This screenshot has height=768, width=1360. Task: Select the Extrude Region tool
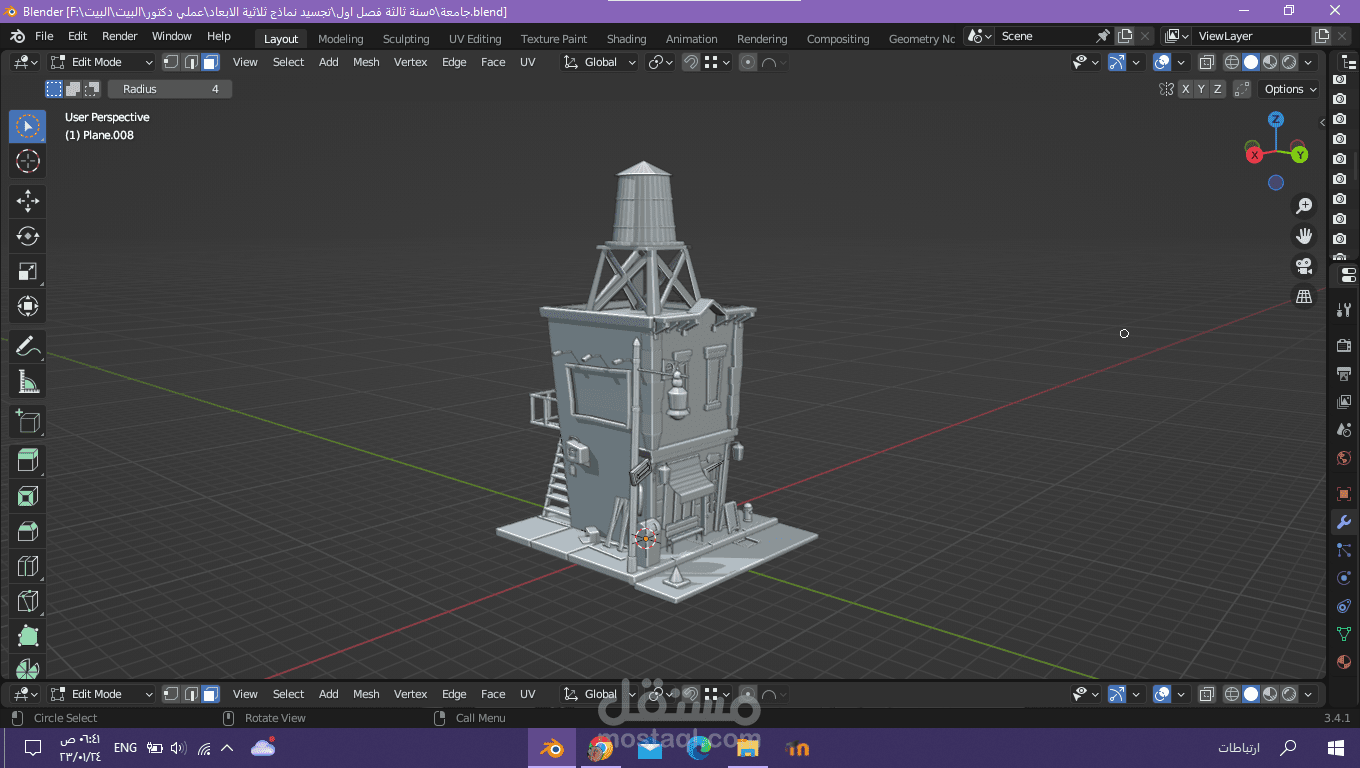point(27,460)
